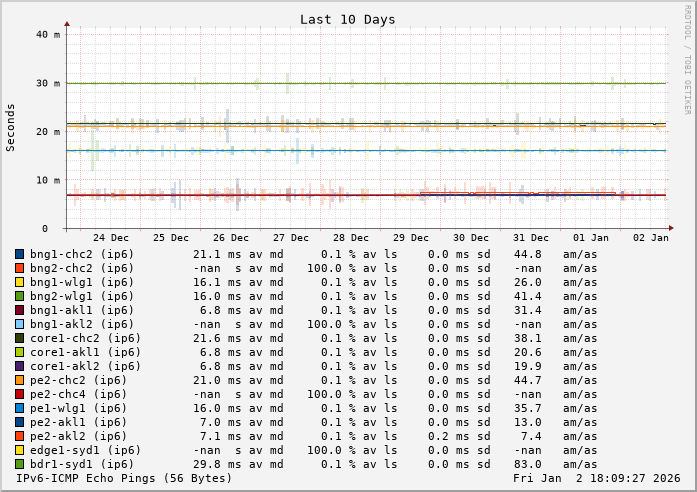
Task: Select the edge1-syd1 legend color swatch
Action: 19,450
